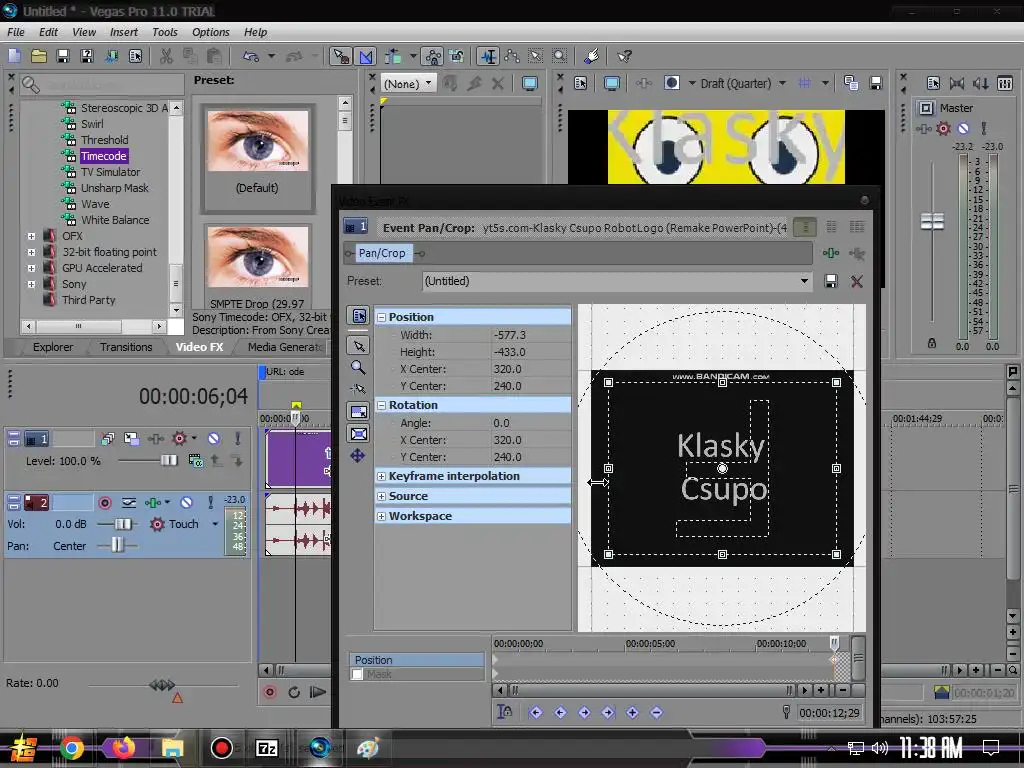Open the (Untitled) preset dropdown
This screenshot has width=1024, height=768.
coord(804,281)
